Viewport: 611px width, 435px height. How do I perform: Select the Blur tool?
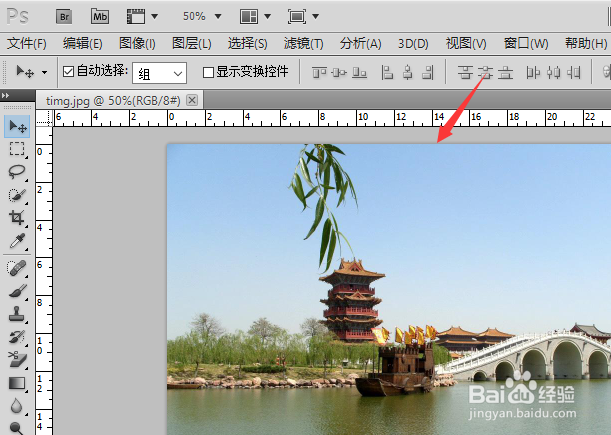coord(17,406)
